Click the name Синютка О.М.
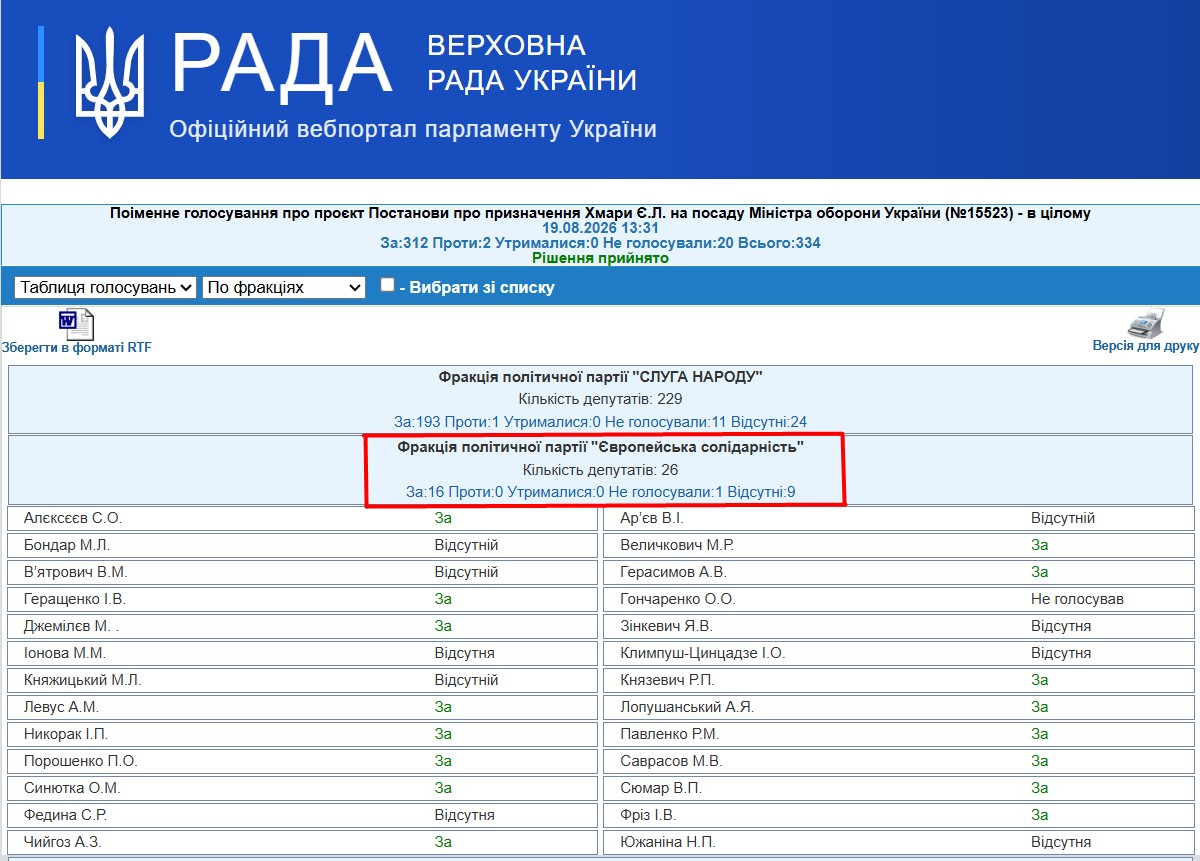 (72, 788)
